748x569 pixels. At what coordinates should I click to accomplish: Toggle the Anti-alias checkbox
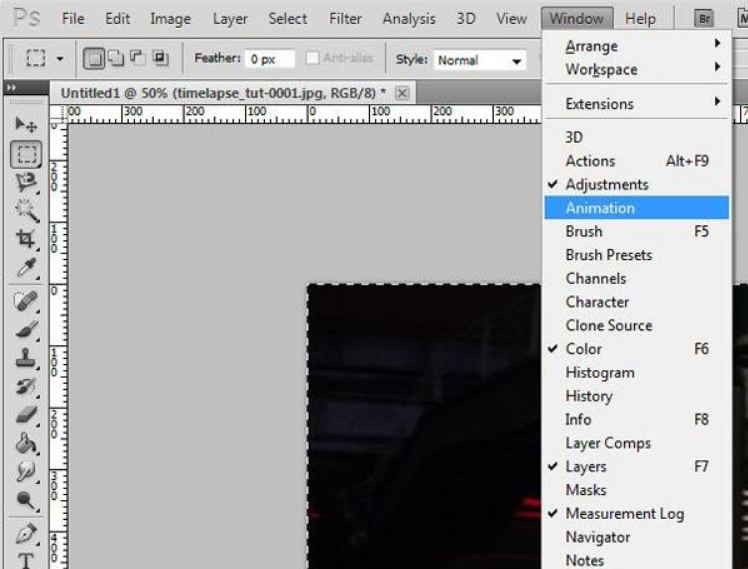pyautogui.click(x=312, y=58)
